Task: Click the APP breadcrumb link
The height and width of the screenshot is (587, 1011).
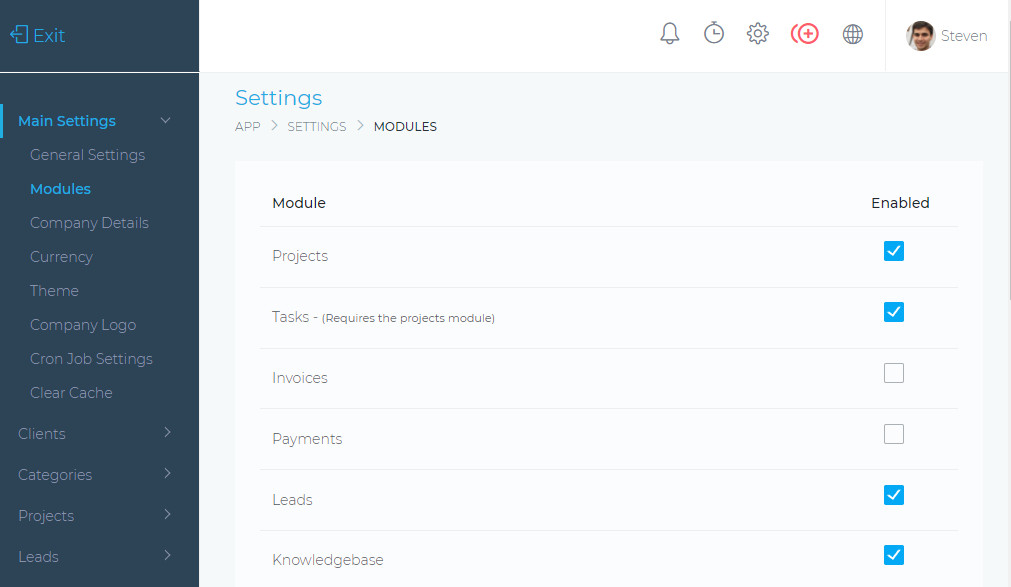Action: (248, 126)
